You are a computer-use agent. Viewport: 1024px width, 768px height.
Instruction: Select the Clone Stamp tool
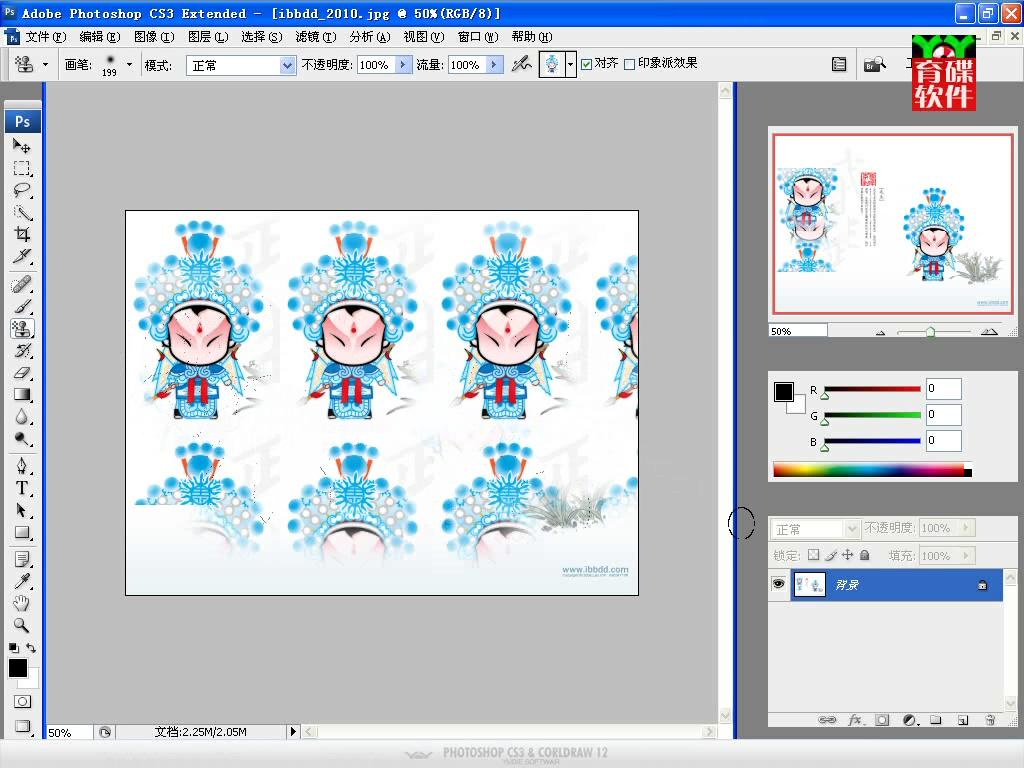coord(22,328)
